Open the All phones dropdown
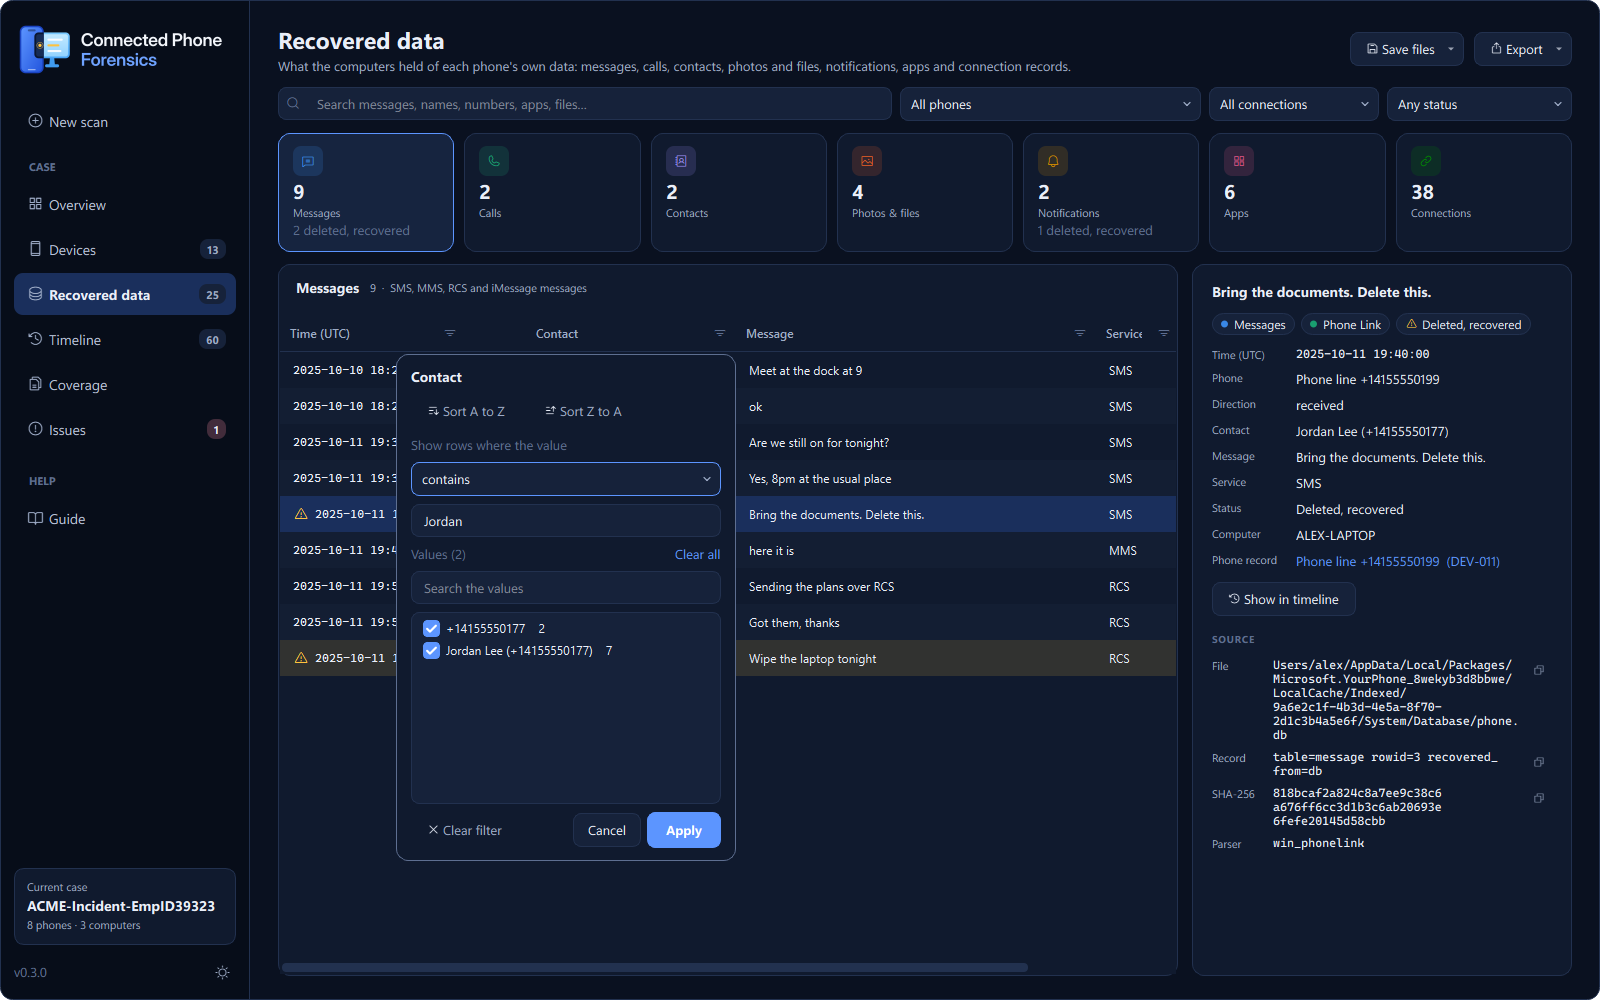Image resolution: width=1600 pixels, height=1000 pixels. click(x=1050, y=104)
